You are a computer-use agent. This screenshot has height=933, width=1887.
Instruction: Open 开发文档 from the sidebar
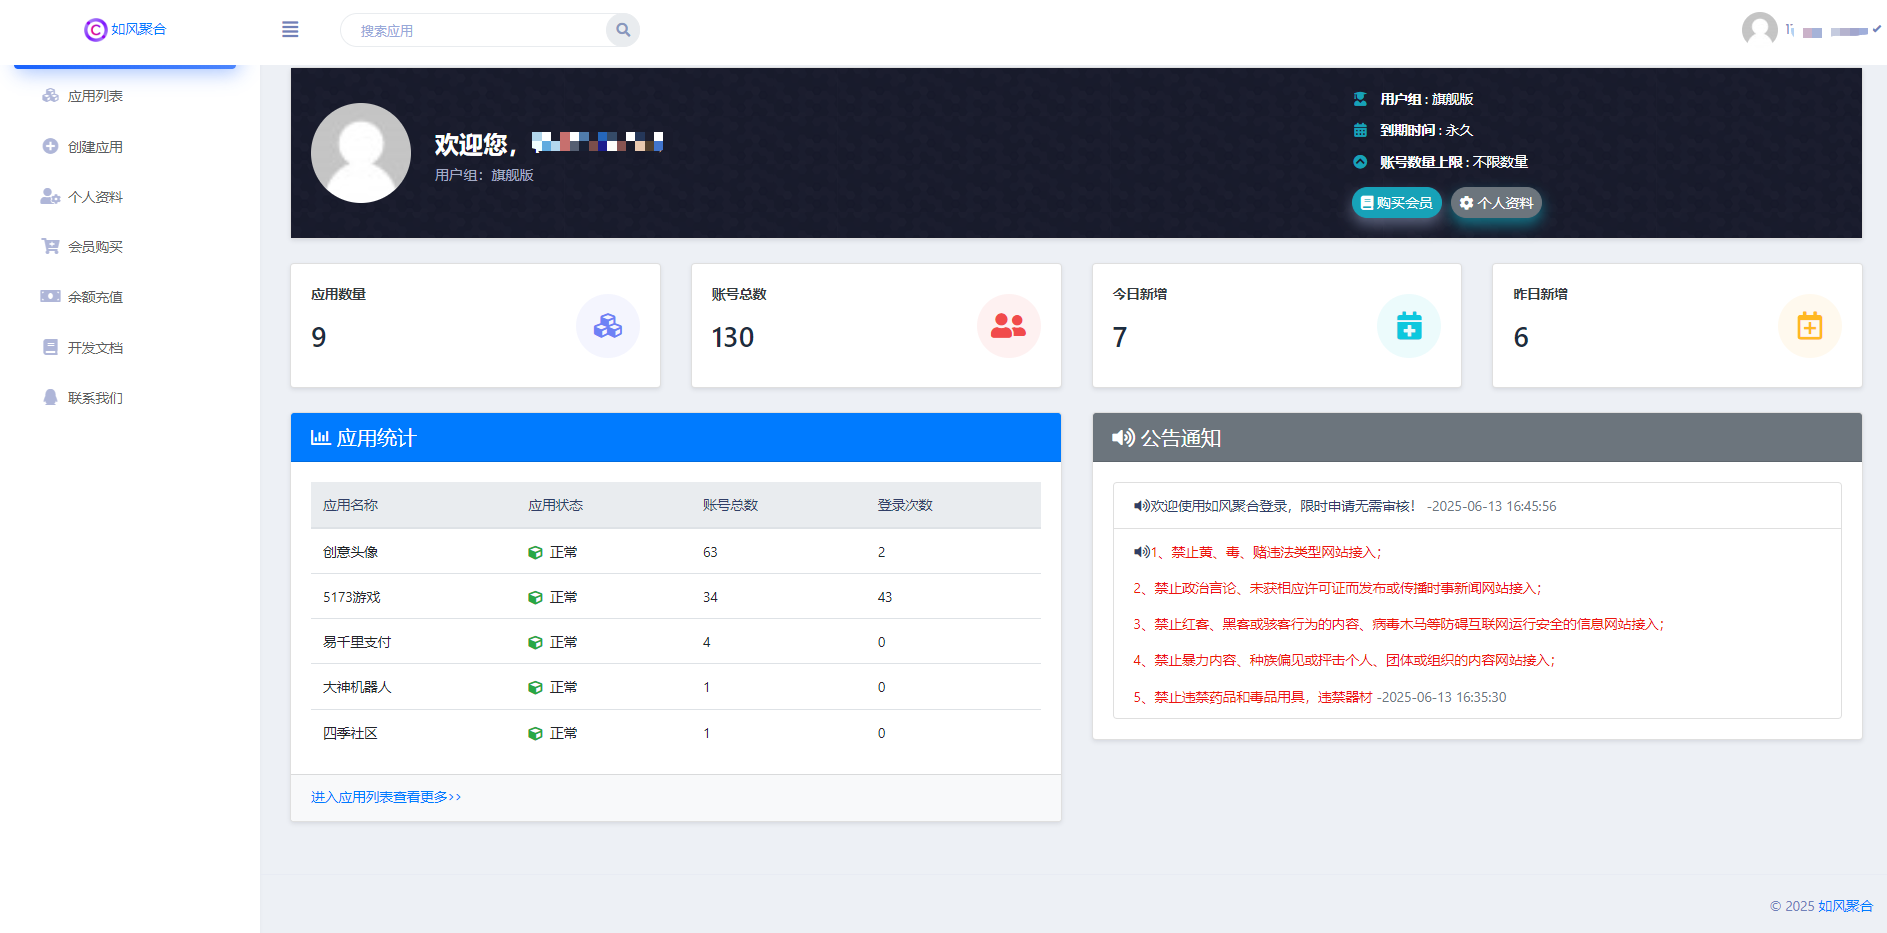pyautogui.click(x=95, y=348)
